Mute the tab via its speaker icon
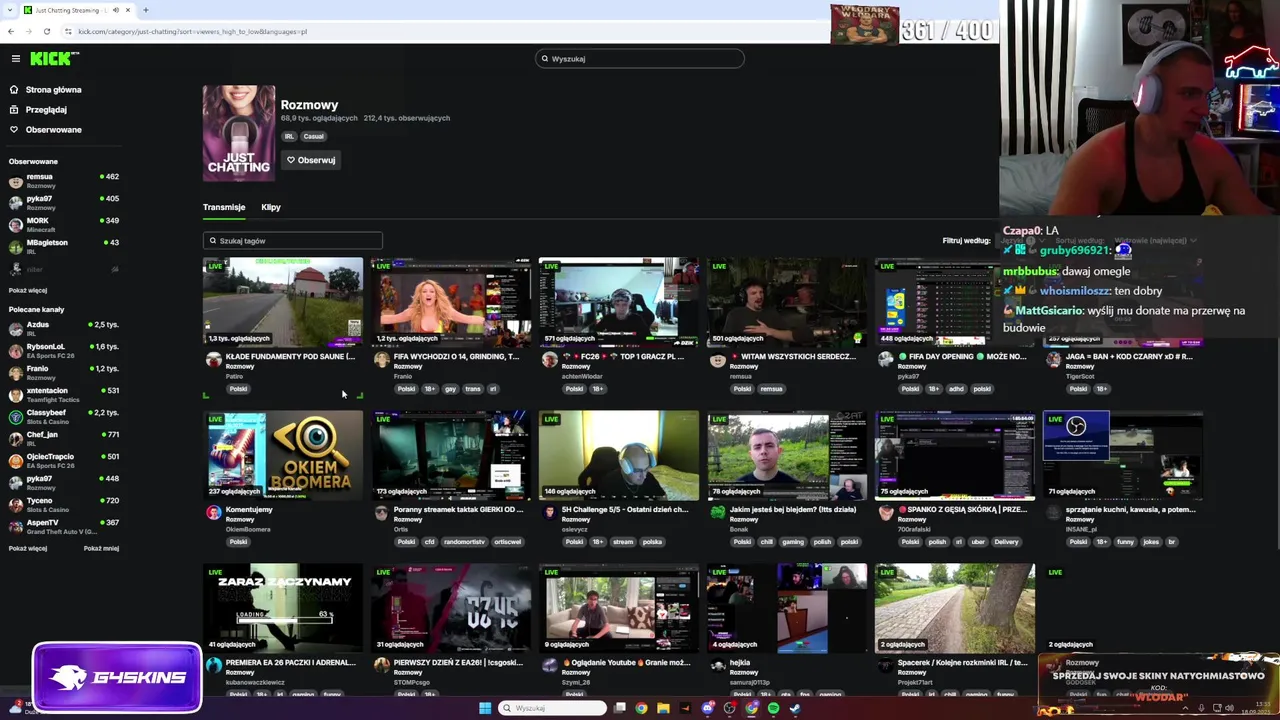This screenshot has width=1280, height=720. coord(115,10)
